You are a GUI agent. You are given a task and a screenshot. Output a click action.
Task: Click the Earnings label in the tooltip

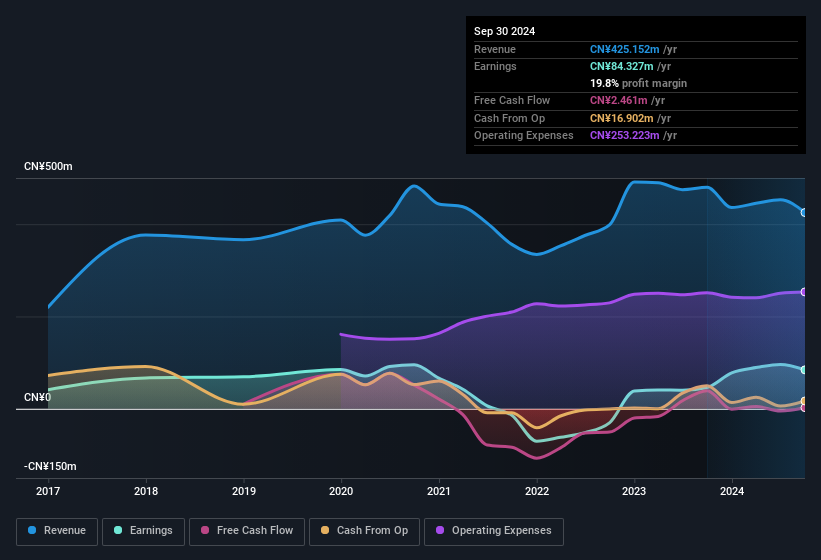click(x=495, y=66)
